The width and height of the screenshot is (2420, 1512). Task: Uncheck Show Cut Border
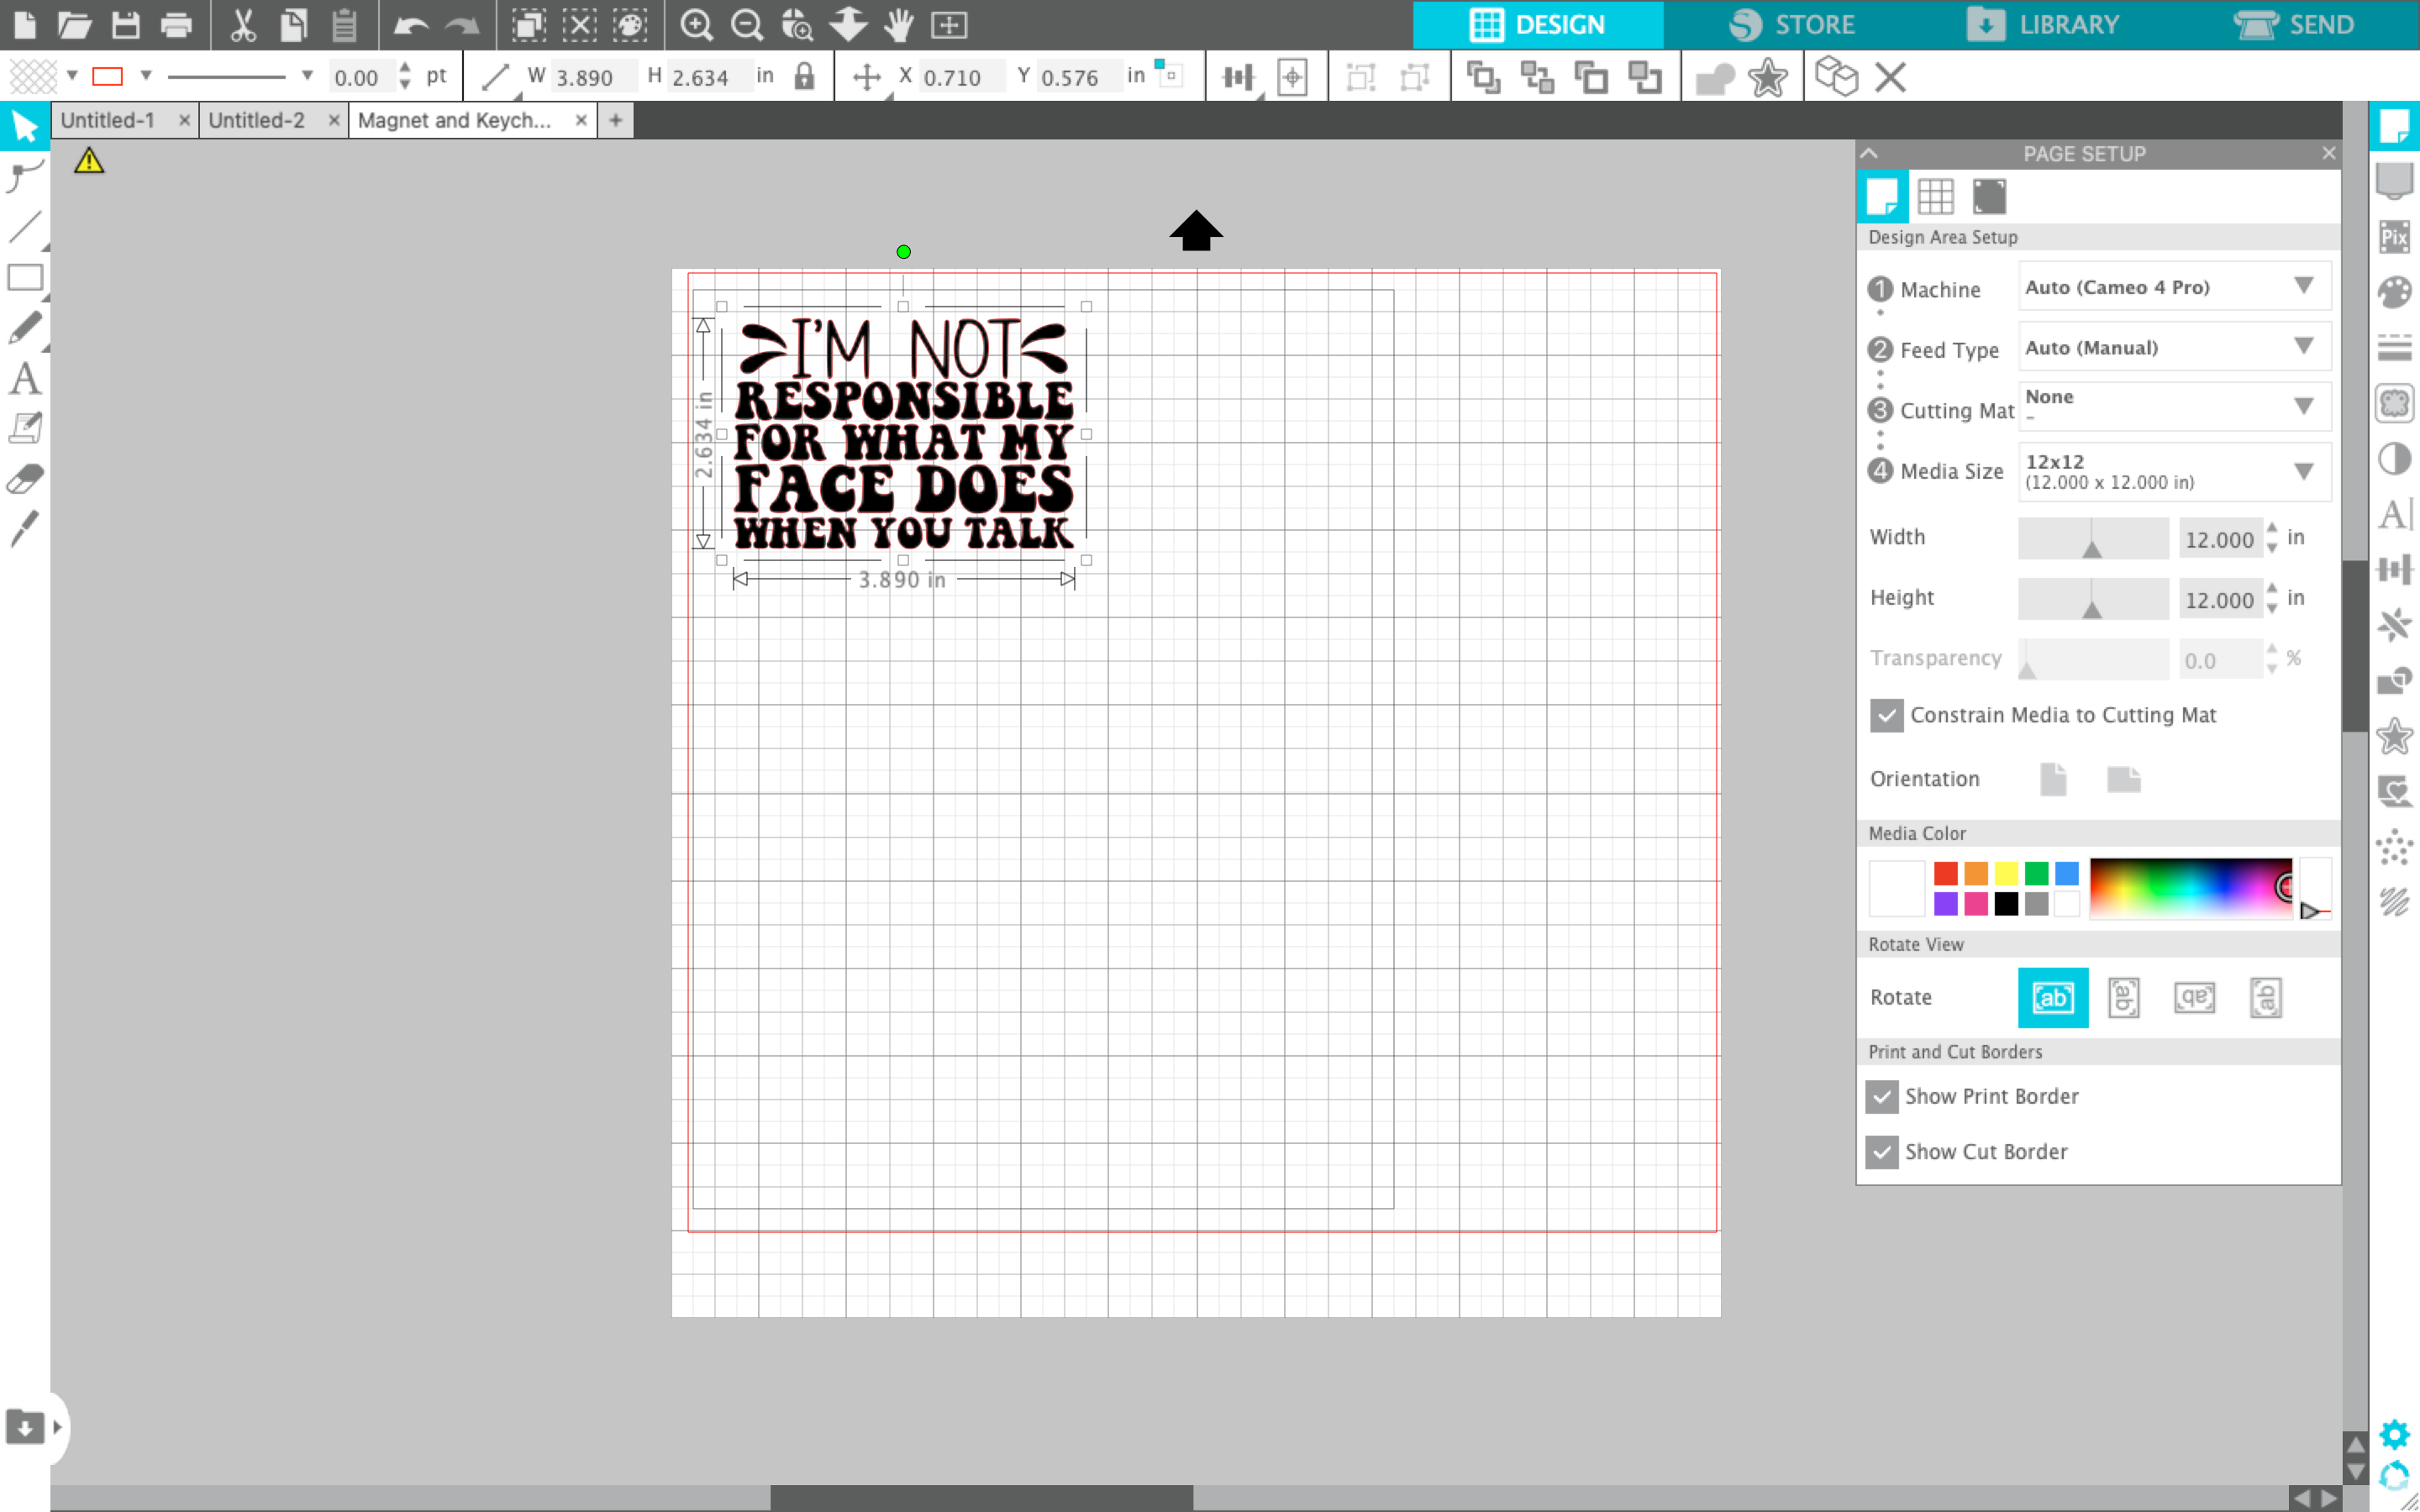pyautogui.click(x=1883, y=1151)
